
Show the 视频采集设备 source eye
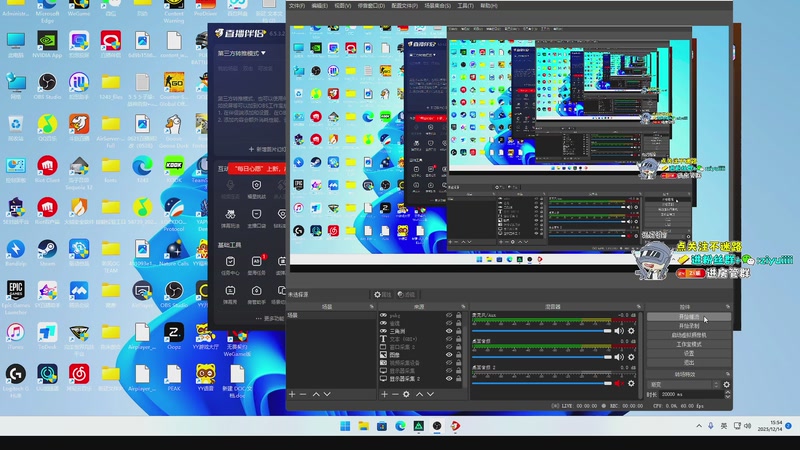point(449,363)
